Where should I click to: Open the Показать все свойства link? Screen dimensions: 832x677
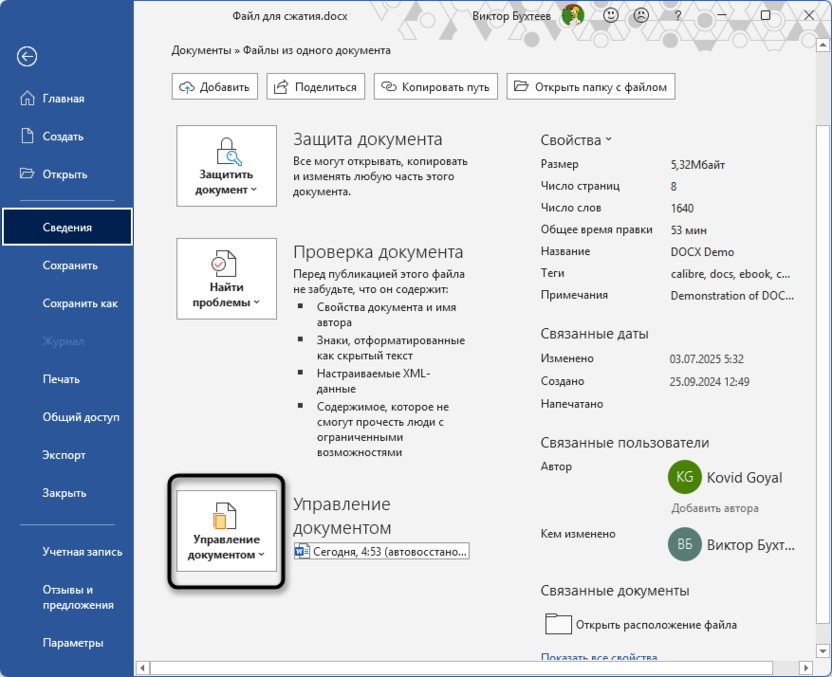click(x=601, y=657)
